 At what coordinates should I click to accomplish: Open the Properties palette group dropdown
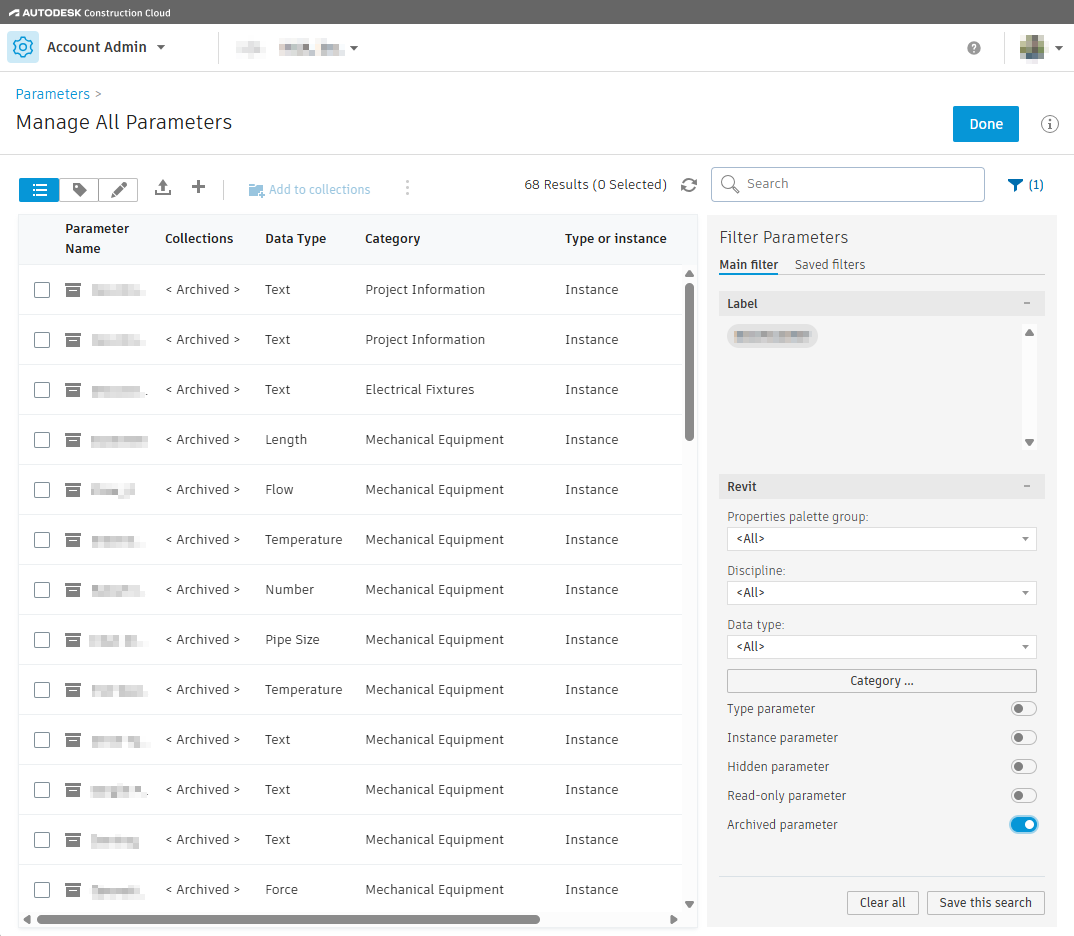tap(881, 538)
